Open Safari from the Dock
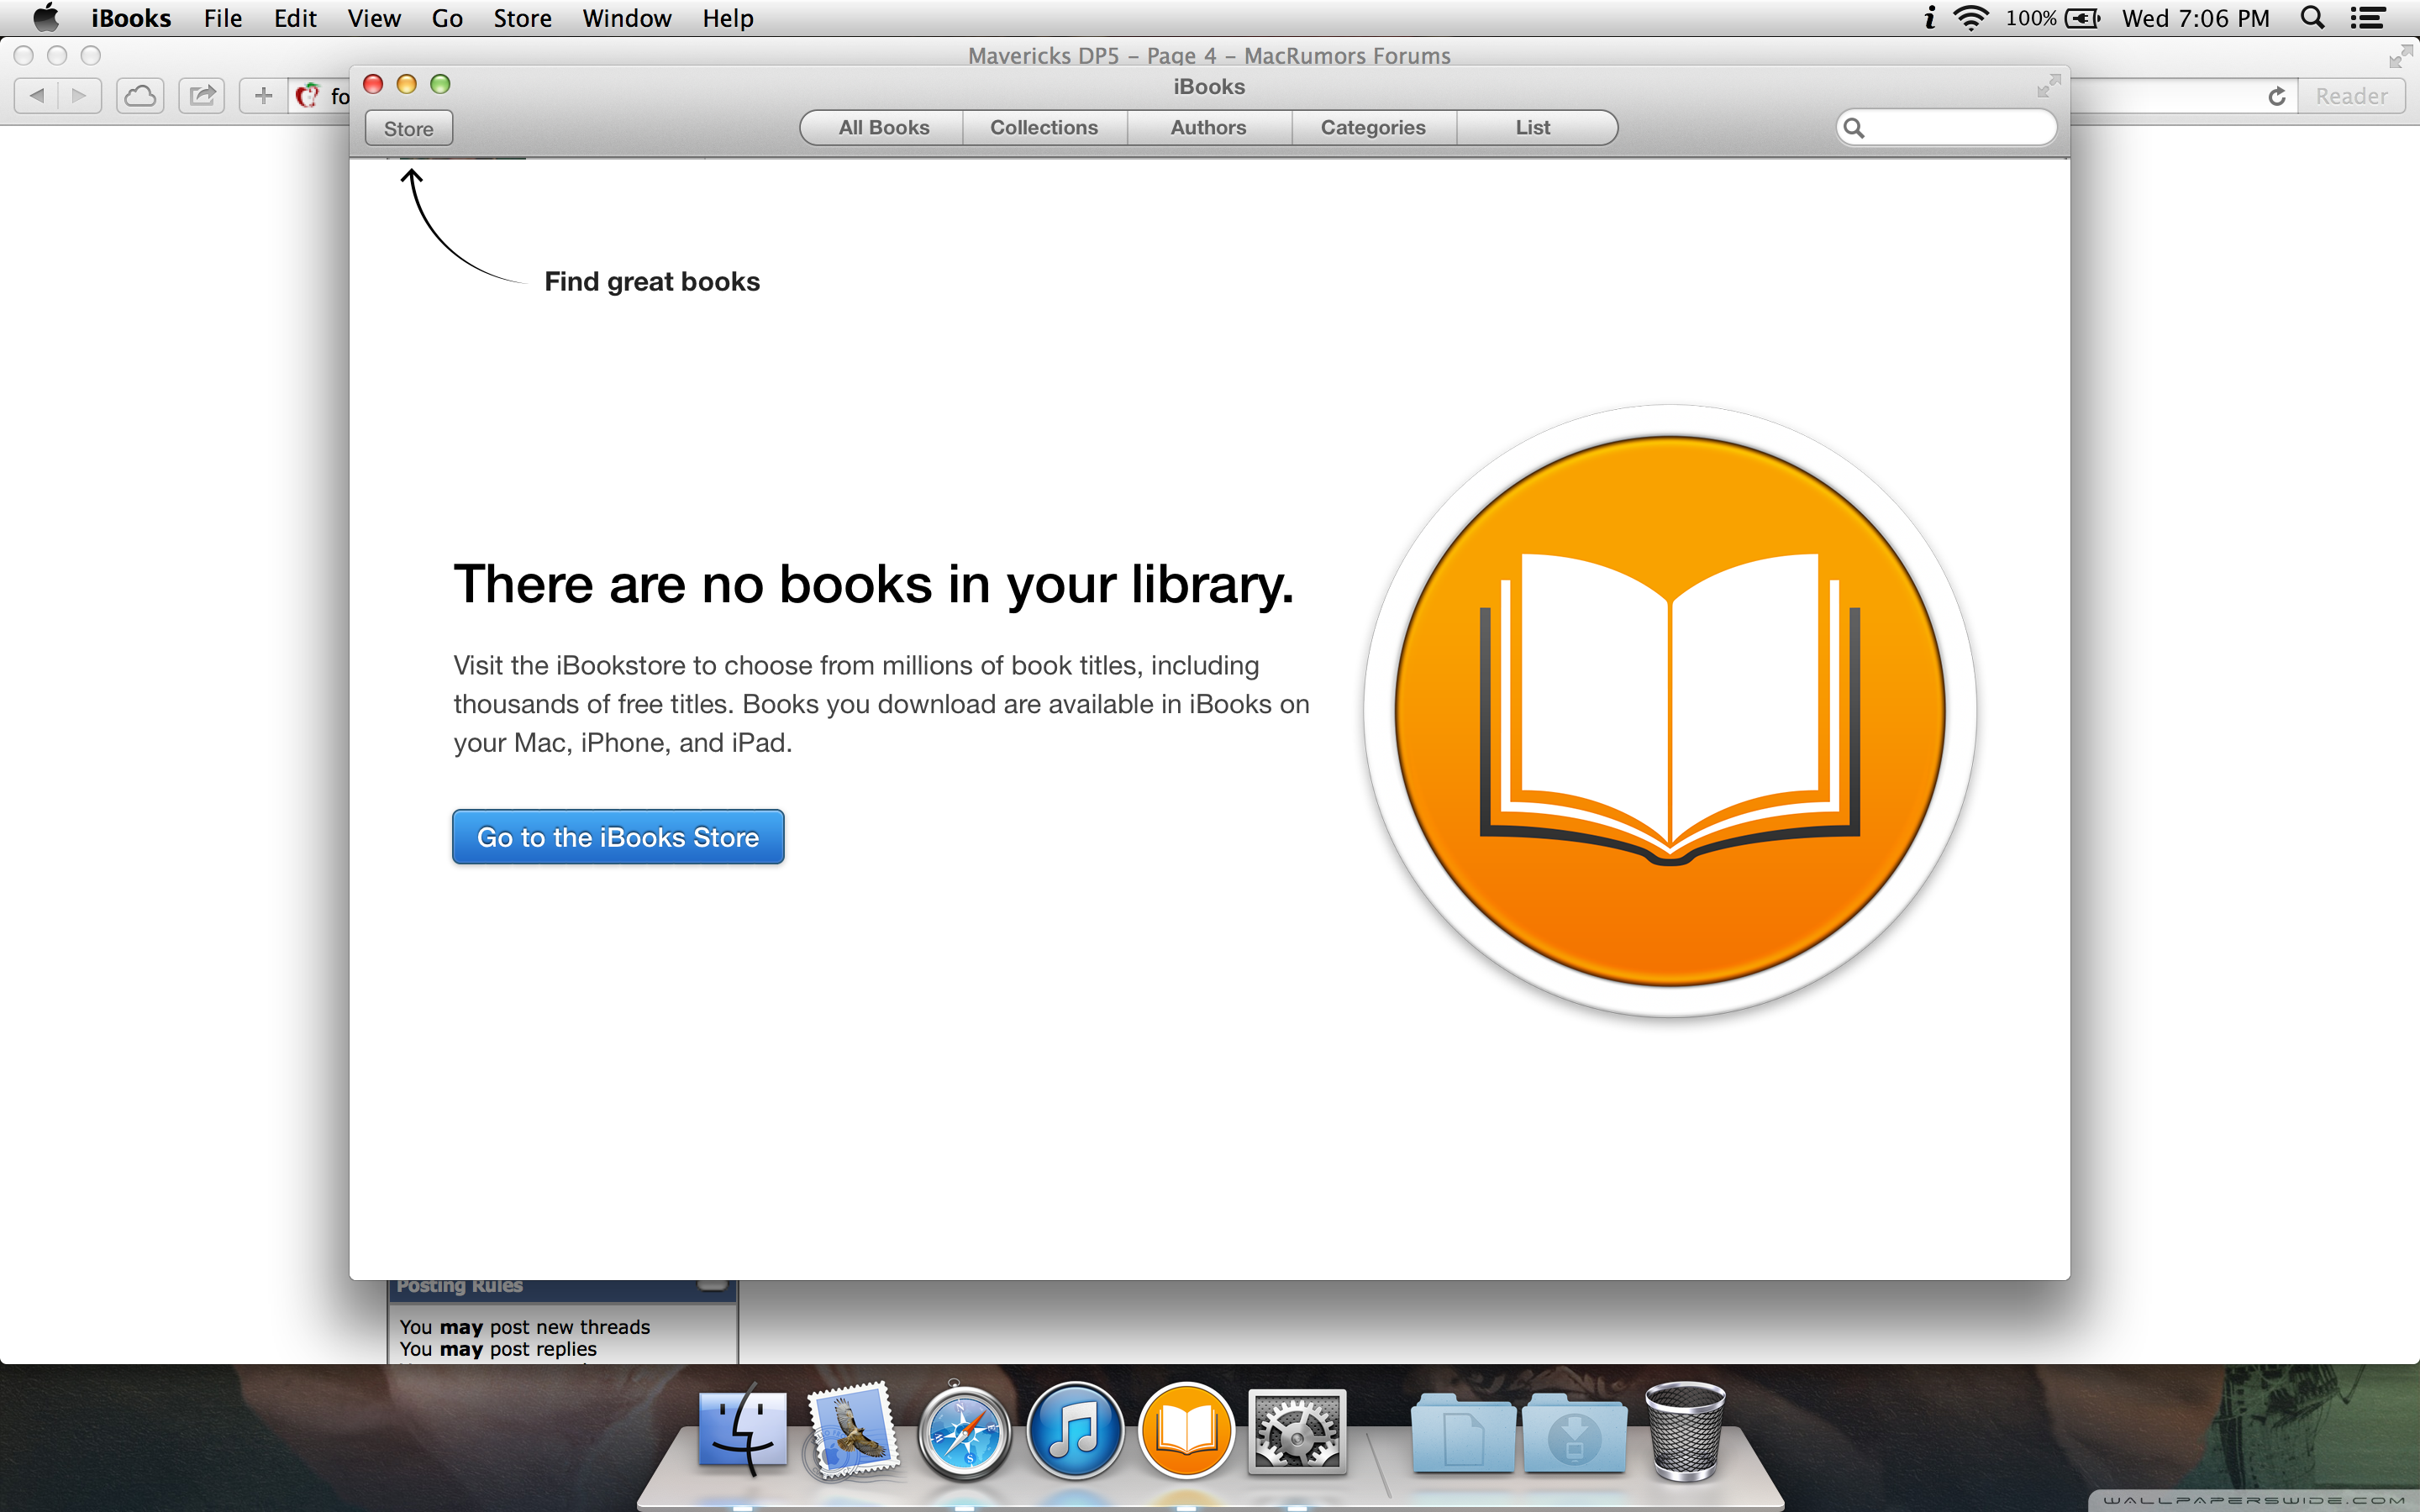 pos(964,1431)
